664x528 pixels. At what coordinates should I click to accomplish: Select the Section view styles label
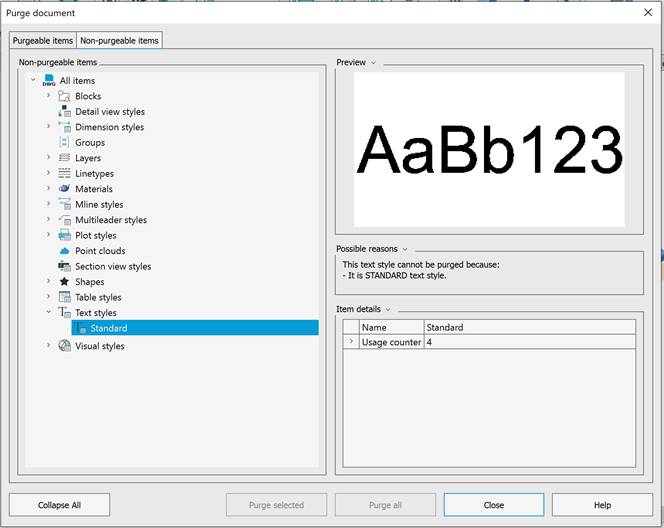(x=113, y=266)
